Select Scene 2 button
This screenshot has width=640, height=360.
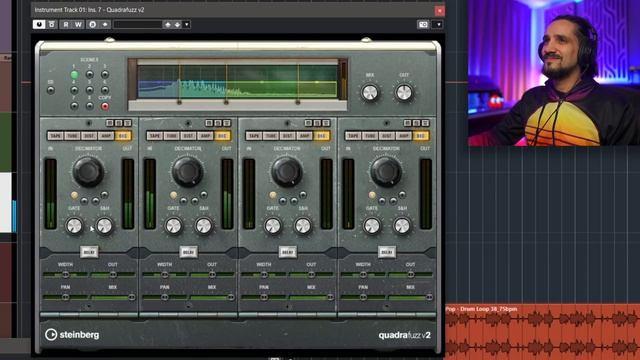[x=89, y=75]
